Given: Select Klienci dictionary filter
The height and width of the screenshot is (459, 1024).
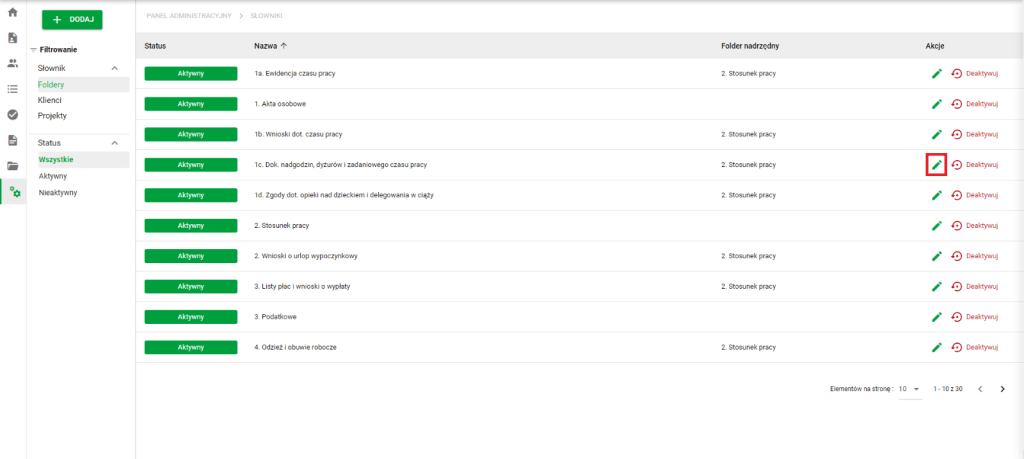Looking at the screenshot, I should point(50,101).
